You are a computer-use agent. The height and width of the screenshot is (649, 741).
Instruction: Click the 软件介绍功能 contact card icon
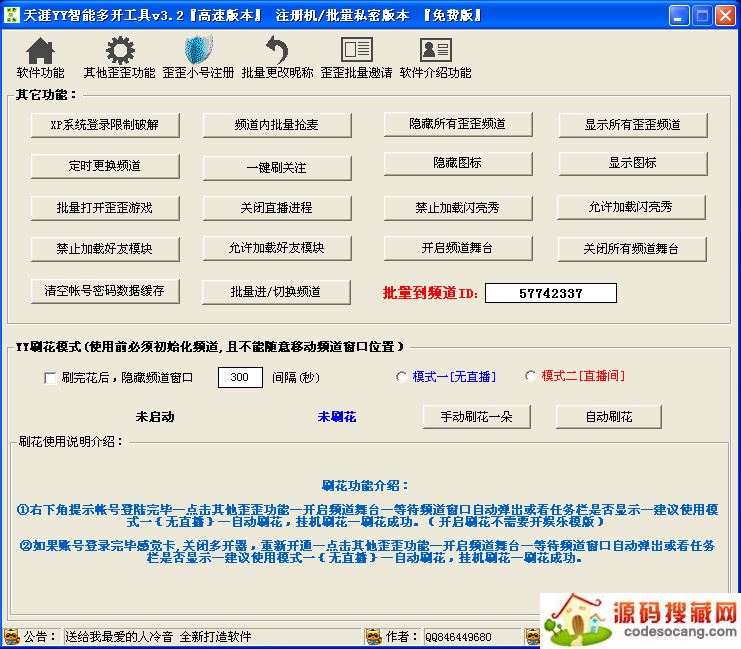click(x=435, y=51)
